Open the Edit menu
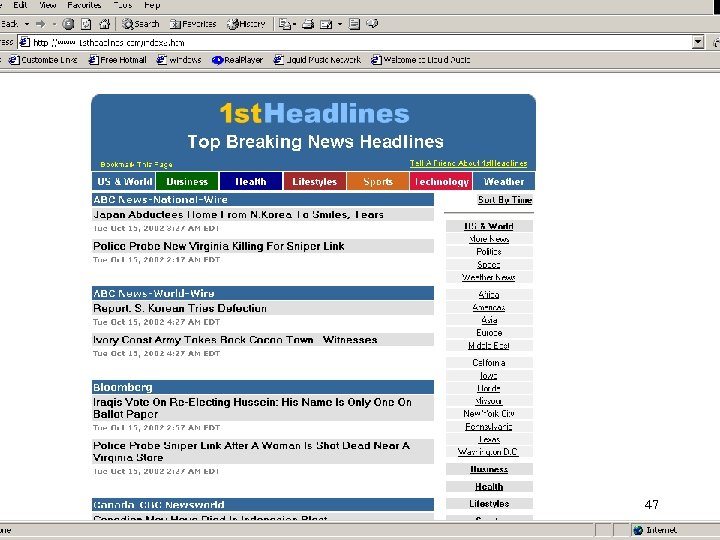 click(20, 5)
